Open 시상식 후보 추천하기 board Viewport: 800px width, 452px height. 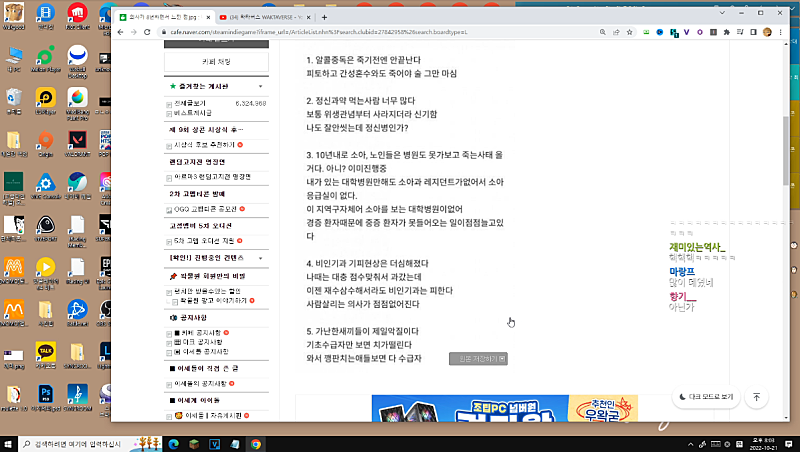(205, 145)
